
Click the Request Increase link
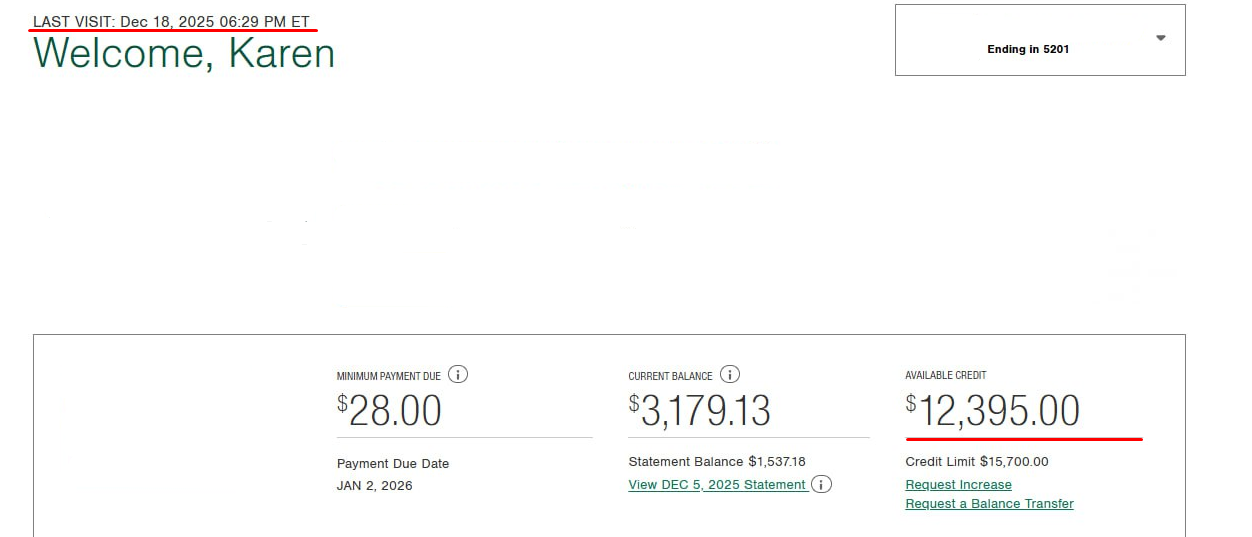point(958,485)
